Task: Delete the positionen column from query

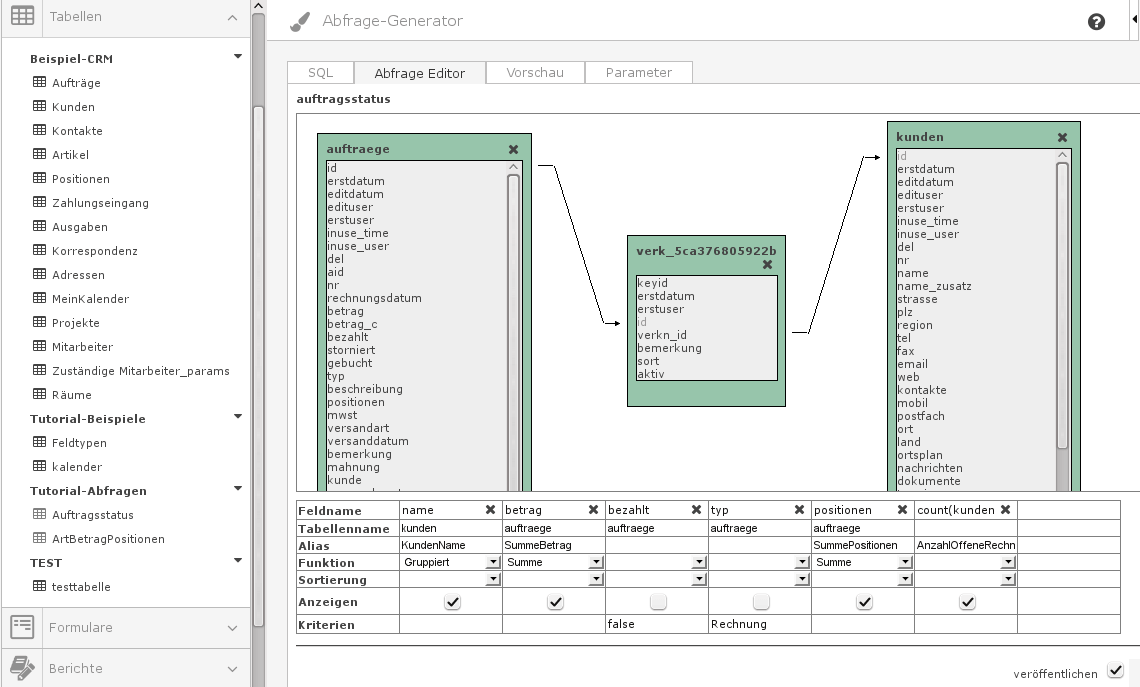Action: (x=902, y=510)
